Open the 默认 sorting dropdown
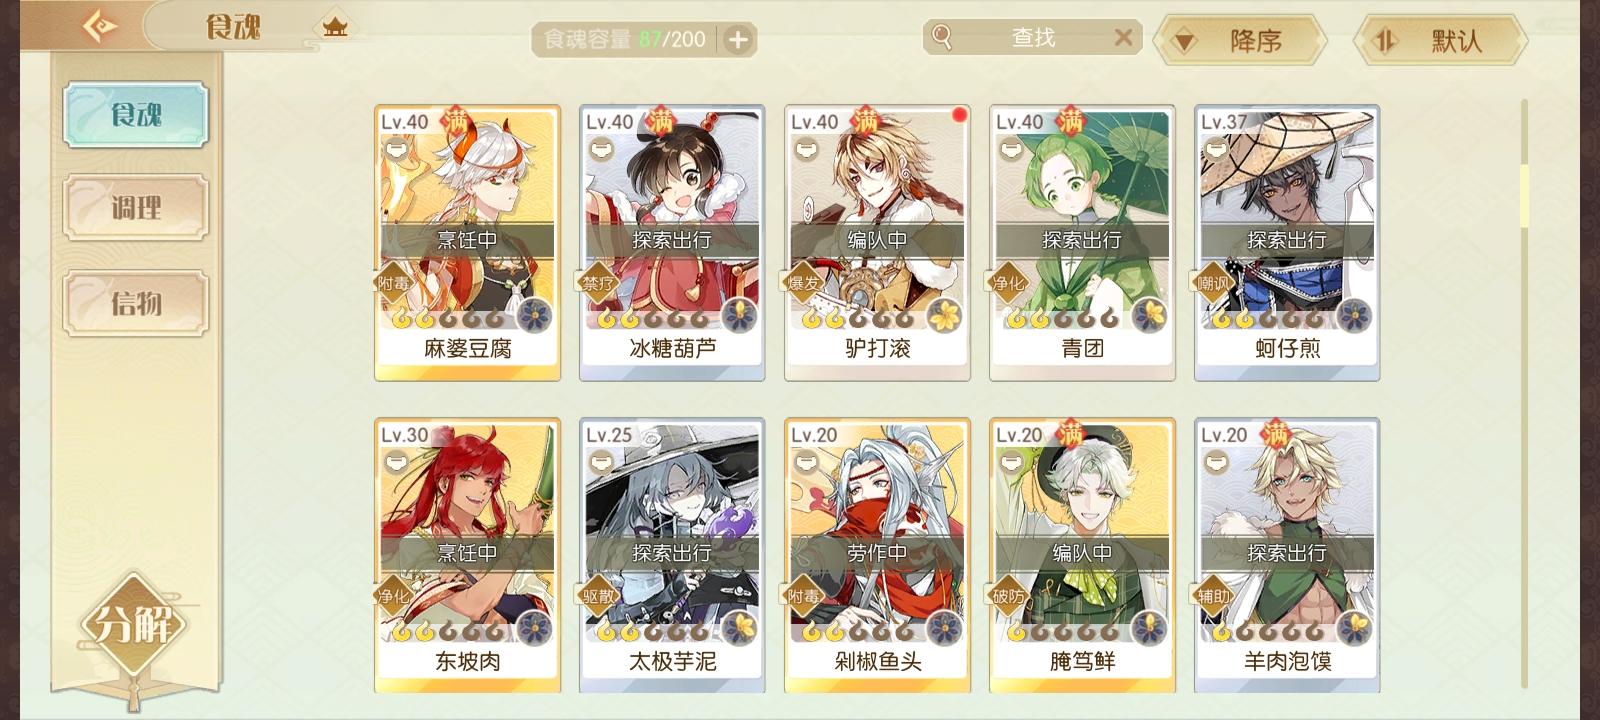 pyautogui.click(x=1440, y=41)
